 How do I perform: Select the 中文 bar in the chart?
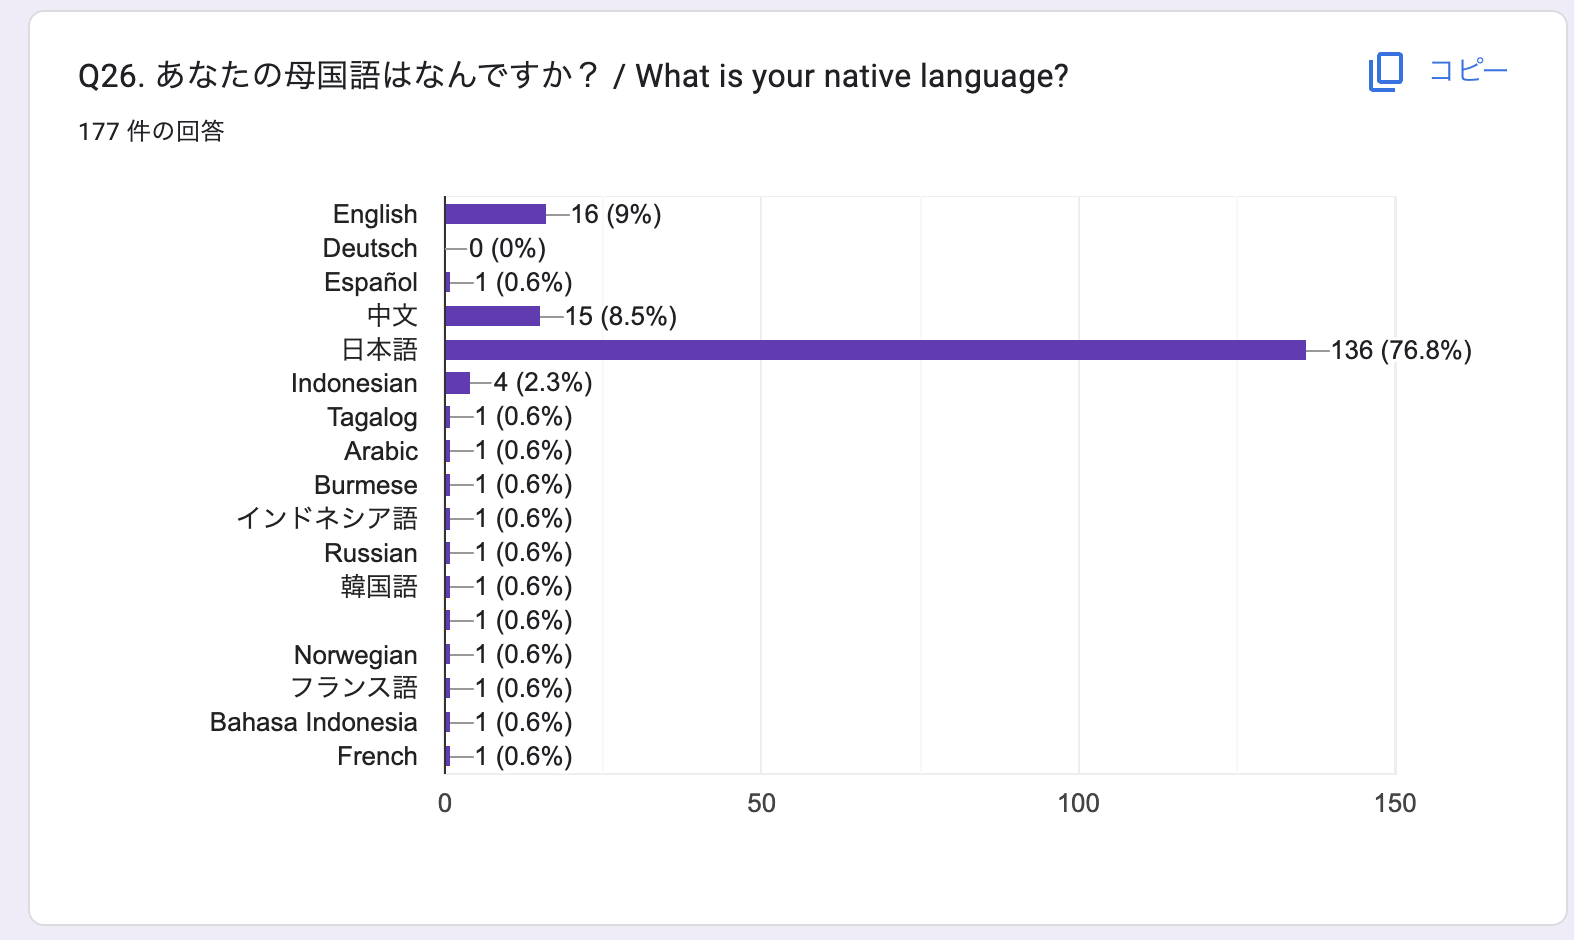tap(493, 316)
